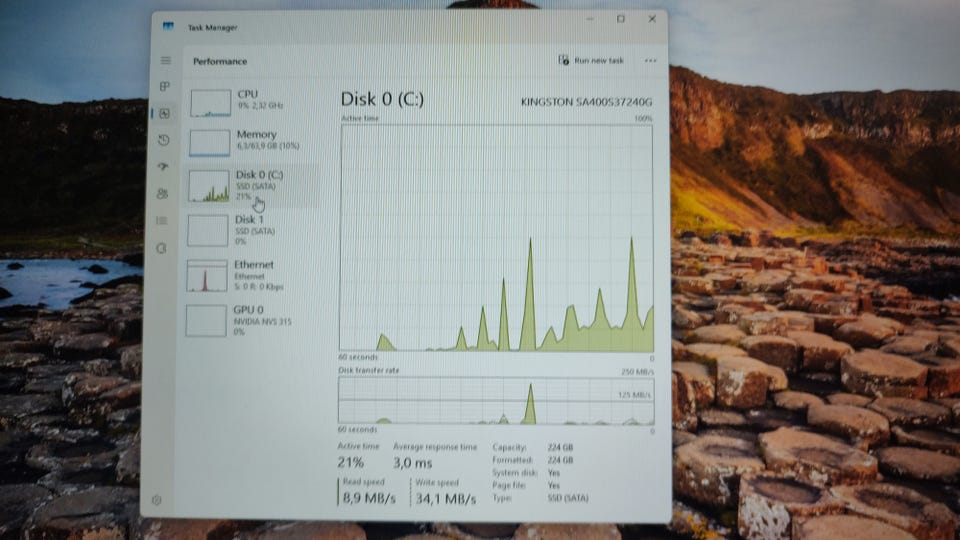Select Memory in the performance list
The width and height of the screenshot is (960, 540).
(252, 142)
